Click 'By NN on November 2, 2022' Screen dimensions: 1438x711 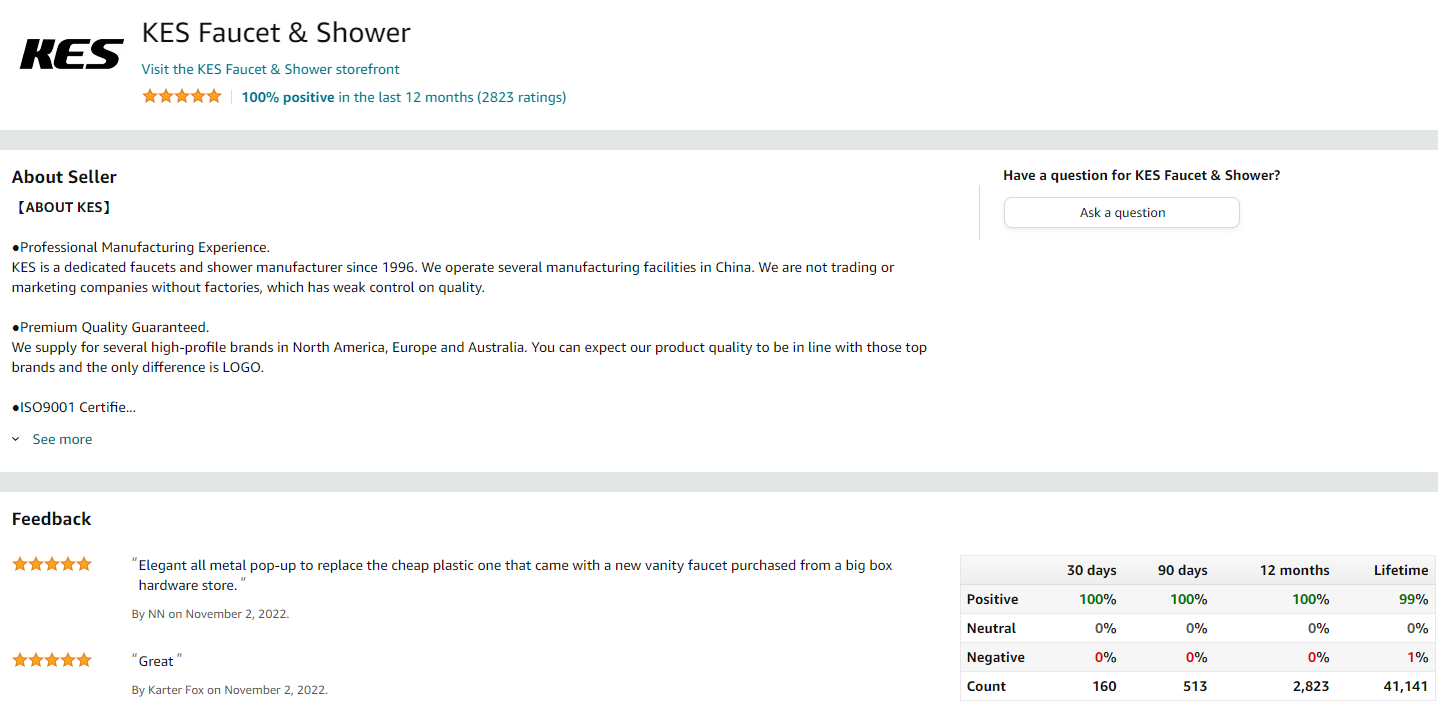tap(210, 614)
